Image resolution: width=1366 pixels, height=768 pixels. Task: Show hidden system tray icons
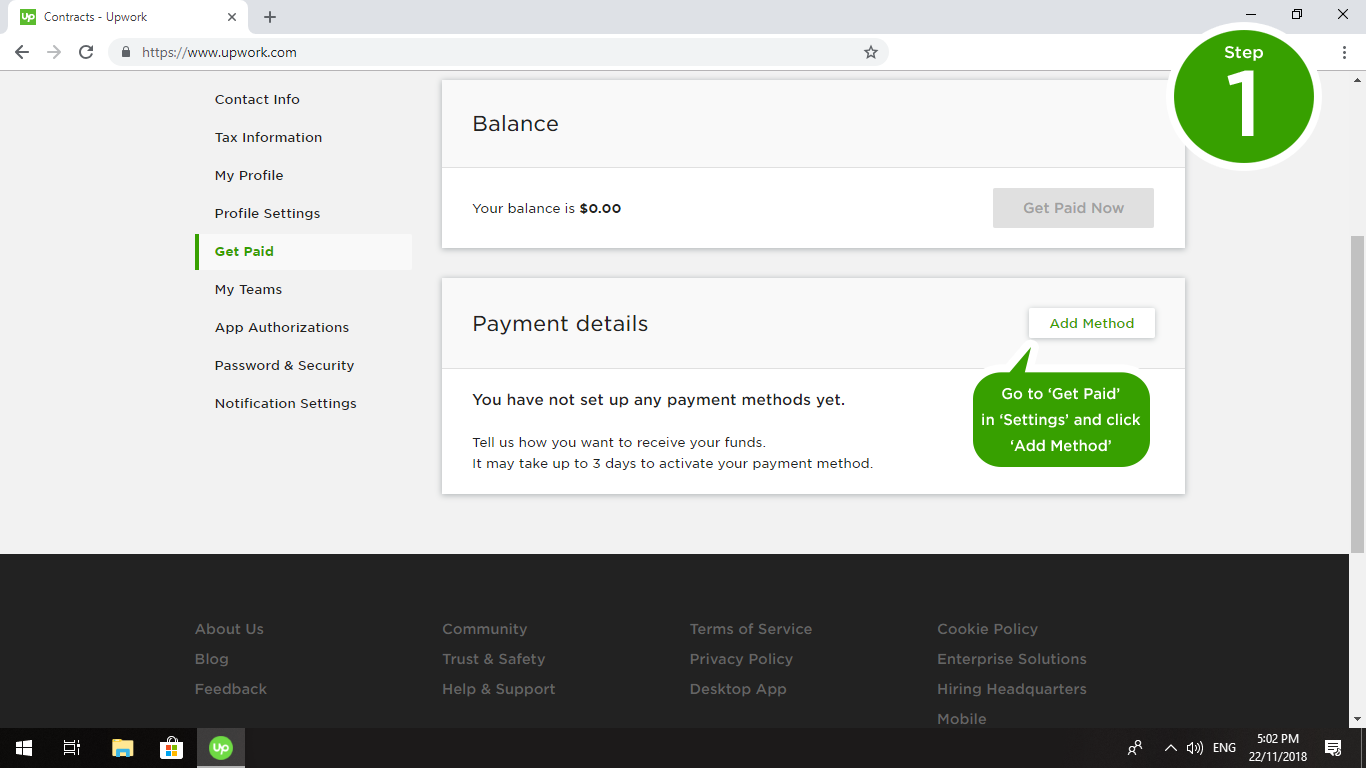[1170, 747]
